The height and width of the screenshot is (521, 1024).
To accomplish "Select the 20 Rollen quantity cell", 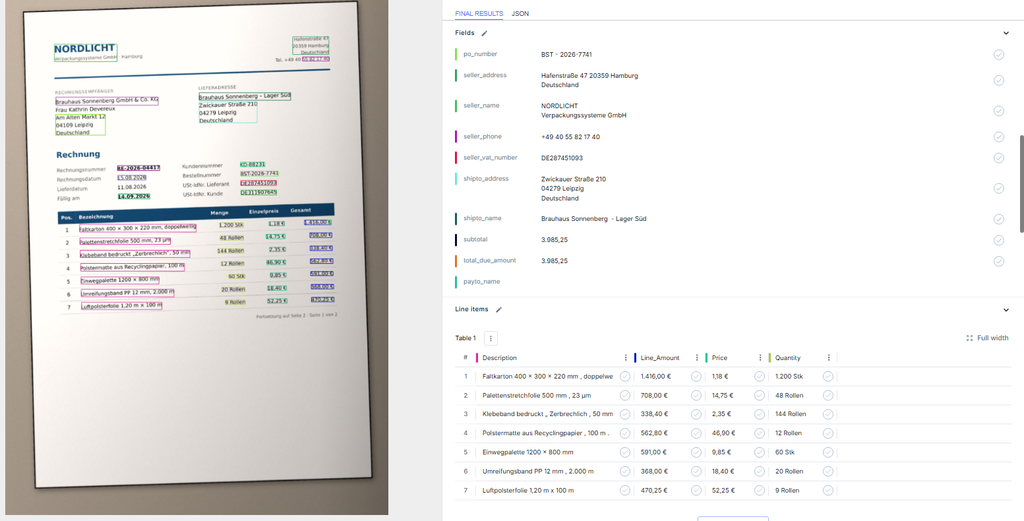I will 790,471.
